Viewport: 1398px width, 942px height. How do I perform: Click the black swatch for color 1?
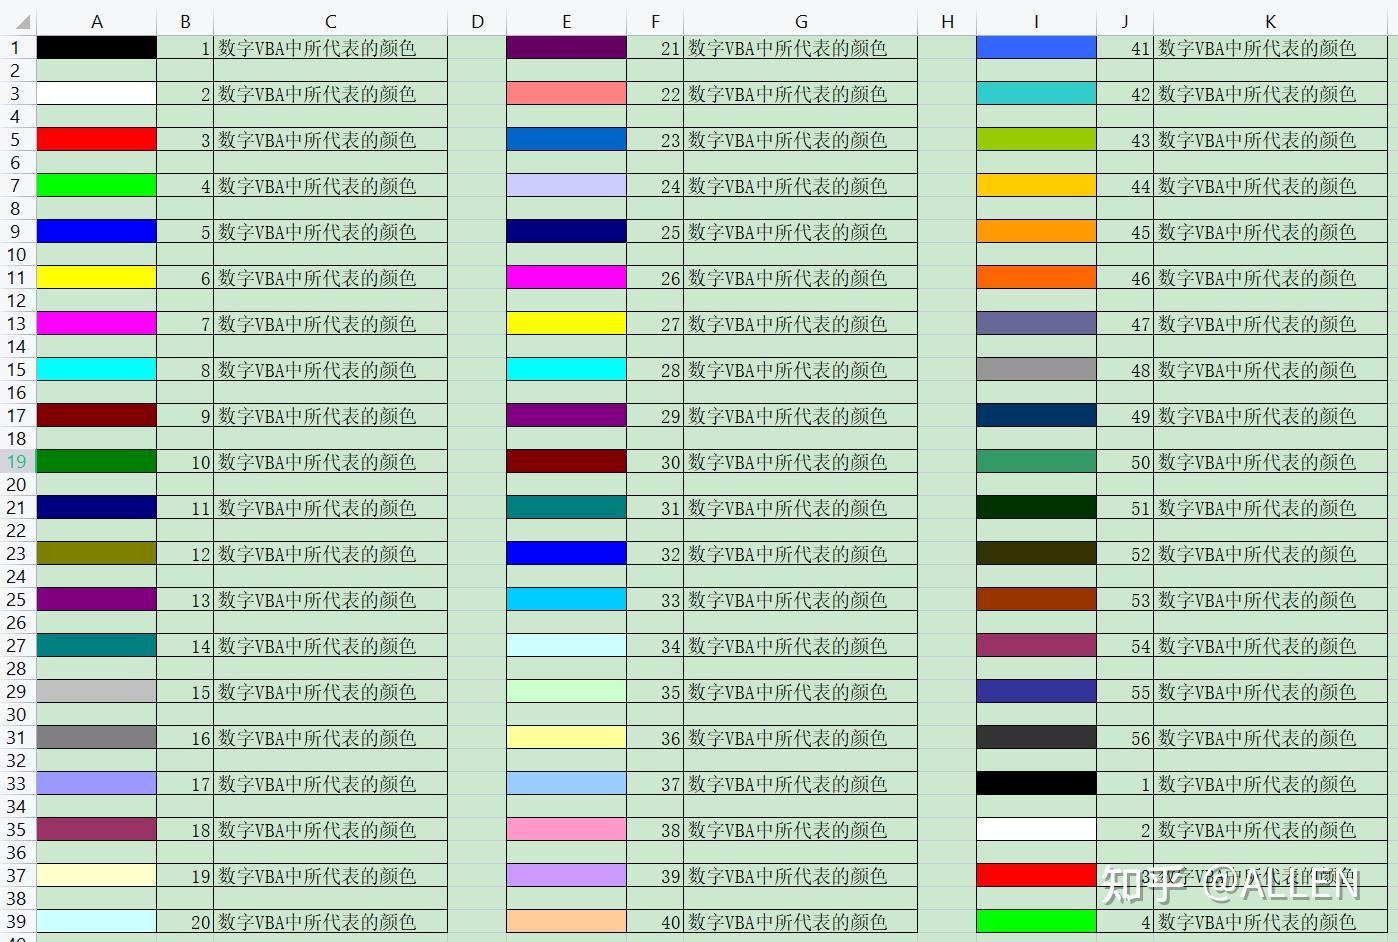pyautogui.click(x=96, y=47)
